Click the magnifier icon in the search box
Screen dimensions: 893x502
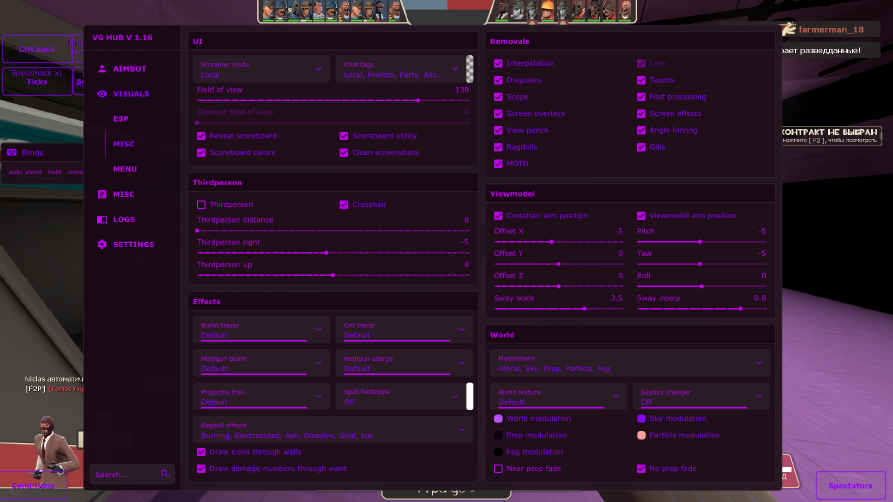pyautogui.click(x=165, y=473)
